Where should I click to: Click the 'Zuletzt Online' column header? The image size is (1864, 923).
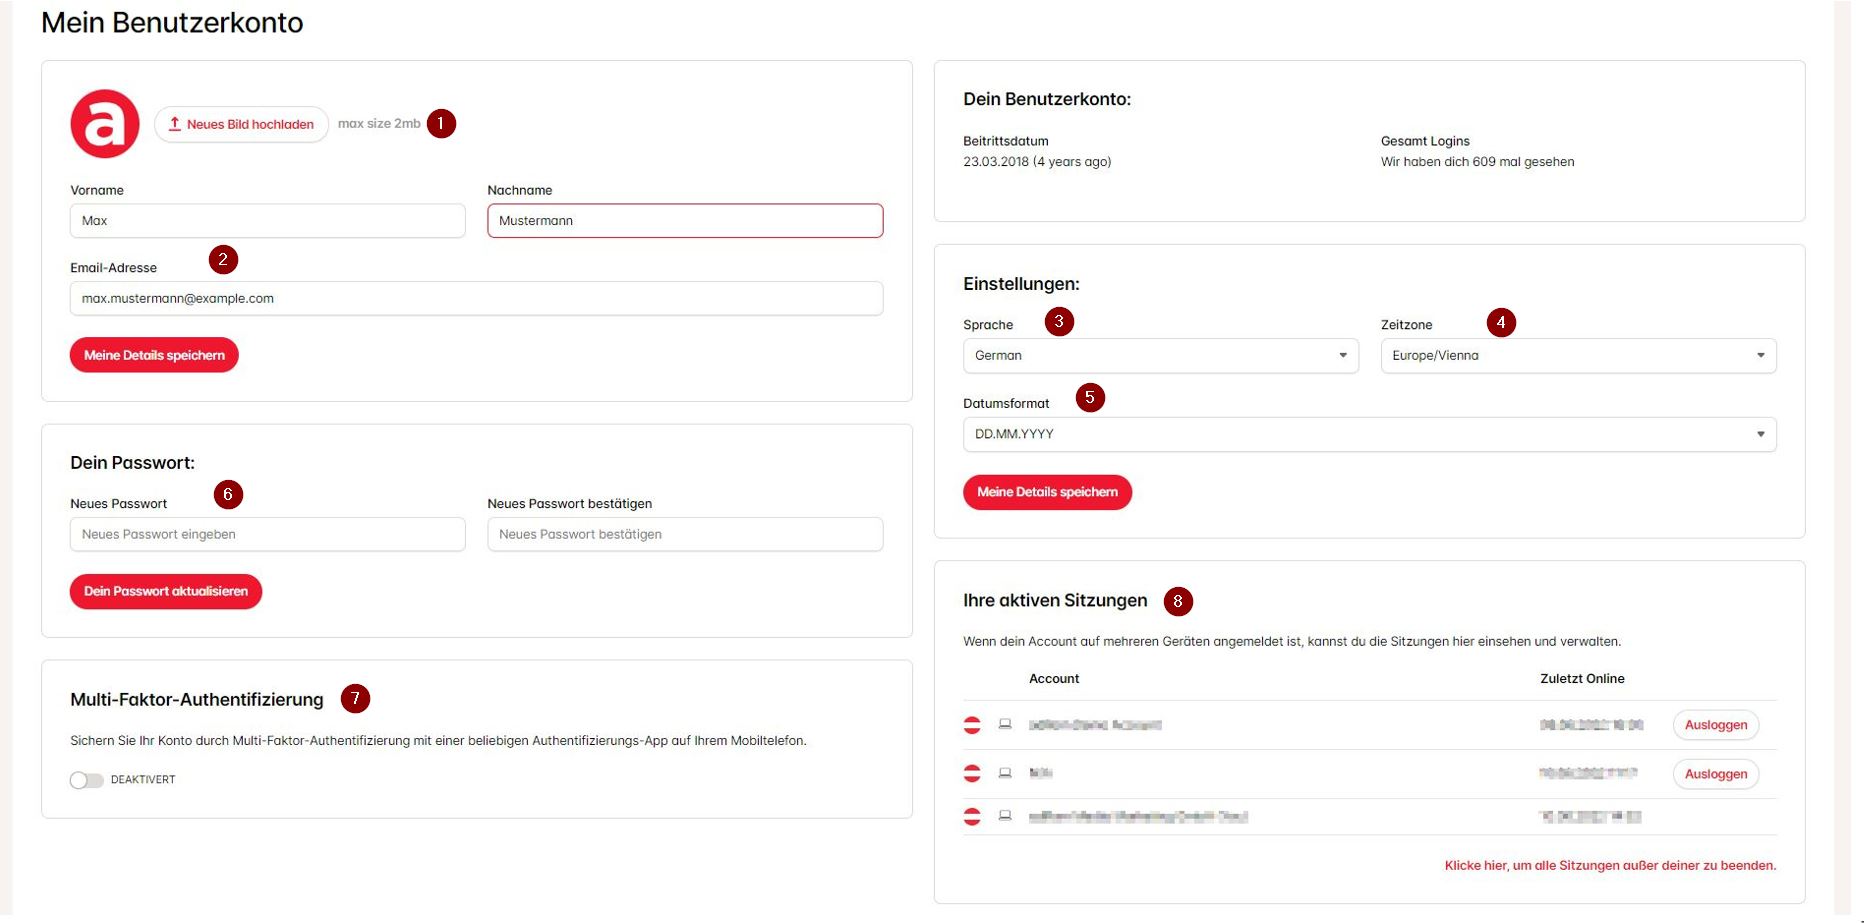tap(1582, 679)
